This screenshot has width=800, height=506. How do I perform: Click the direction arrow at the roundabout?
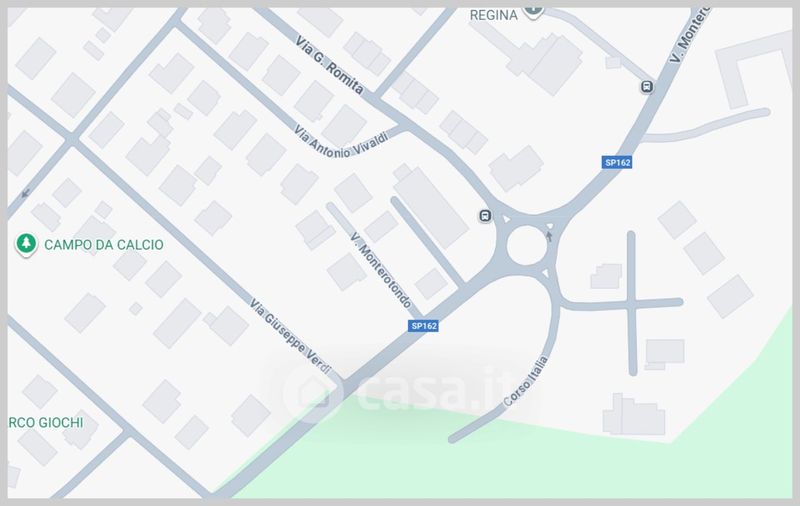pos(549,236)
